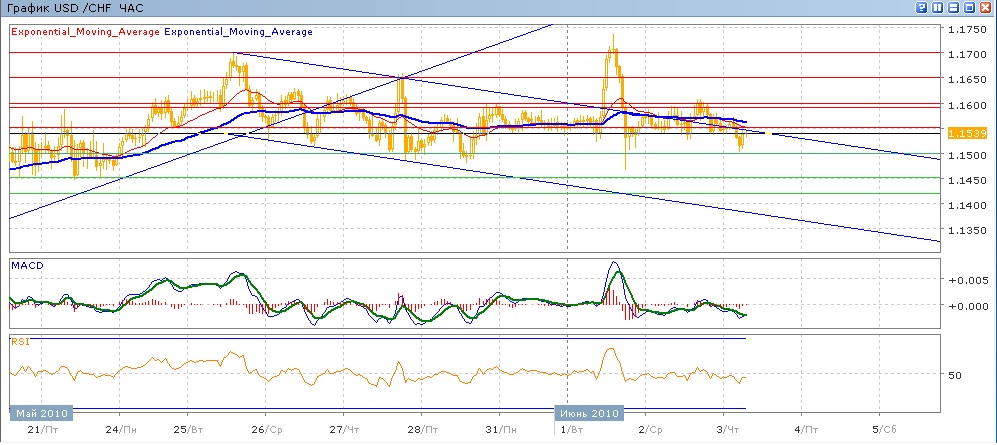Screen dimensions: 997x445
Task: Click the blue Exponential_Moving_Average legend label
Action: (238, 32)
